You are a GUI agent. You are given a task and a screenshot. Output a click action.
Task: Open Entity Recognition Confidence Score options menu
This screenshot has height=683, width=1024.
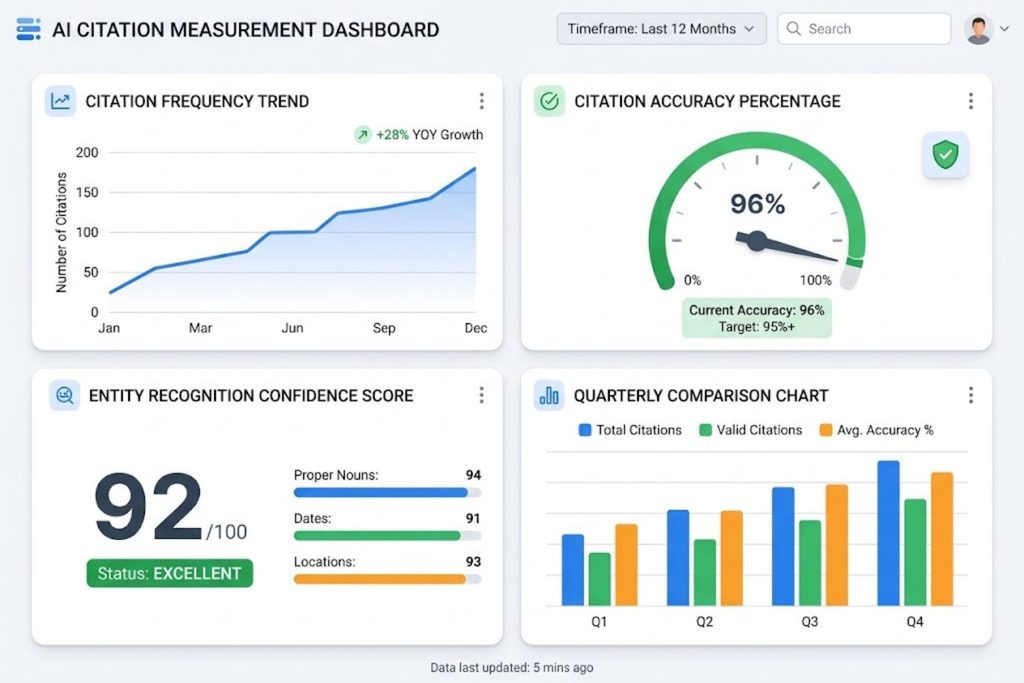[481, 394]
